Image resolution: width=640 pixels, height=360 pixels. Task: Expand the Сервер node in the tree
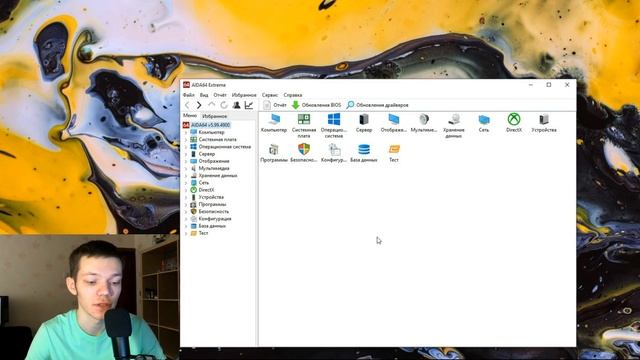coord(186,154)
